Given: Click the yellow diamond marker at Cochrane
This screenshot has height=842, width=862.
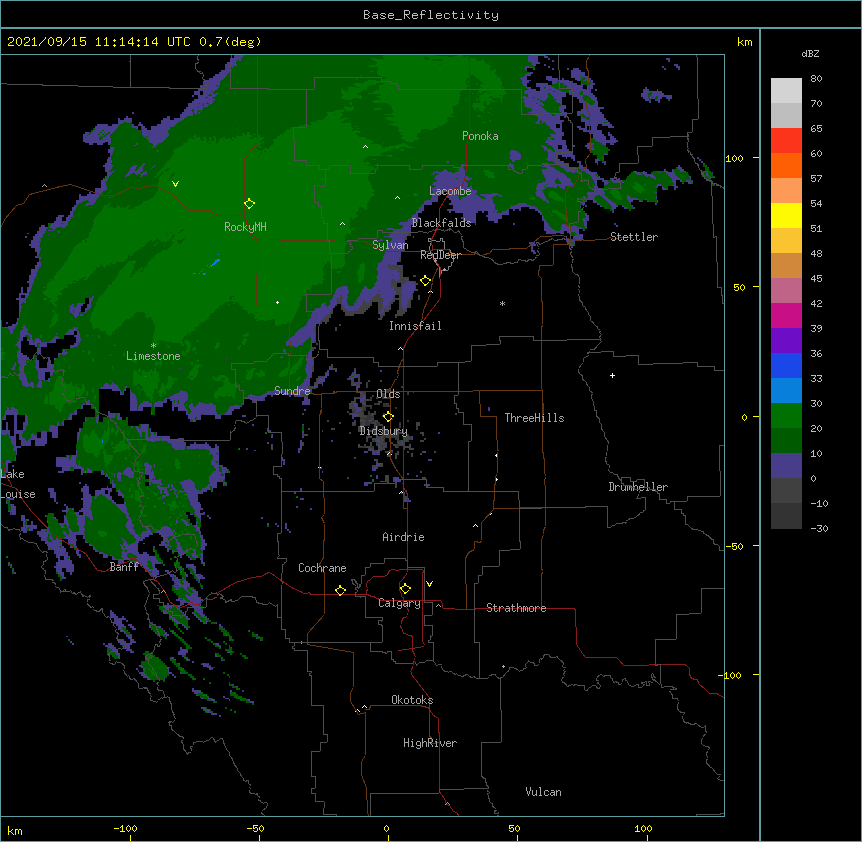Looking at the screenshot, I should coord(340,590).
